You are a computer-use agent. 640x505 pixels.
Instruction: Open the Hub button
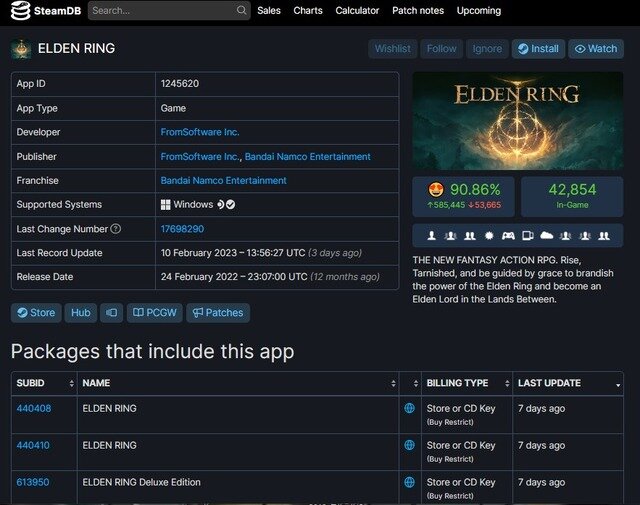81,313
